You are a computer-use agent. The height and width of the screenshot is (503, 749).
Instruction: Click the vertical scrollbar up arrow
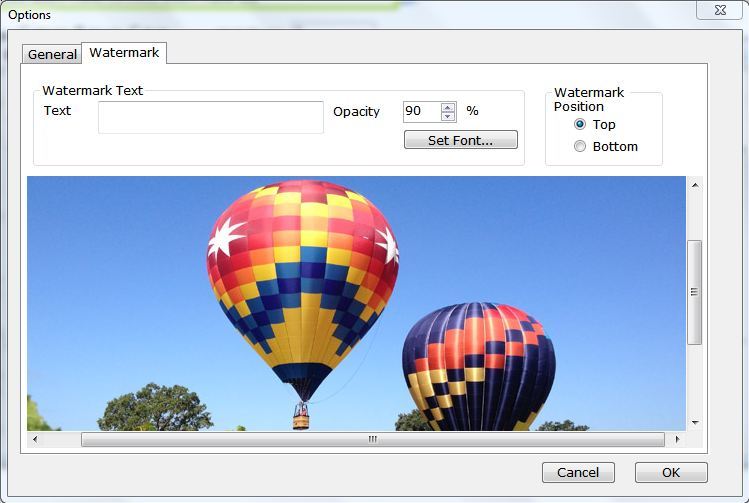pyautogui.click(x=695, y=185)
